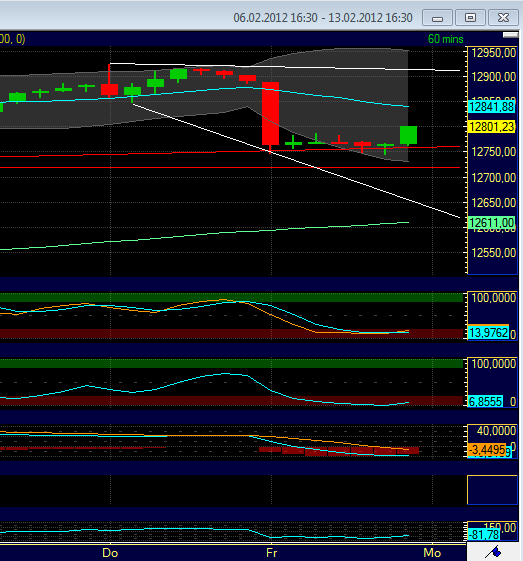Click the 12750,00 price scale value
This screenshot has width=523, height=561.
click(494, 152)
